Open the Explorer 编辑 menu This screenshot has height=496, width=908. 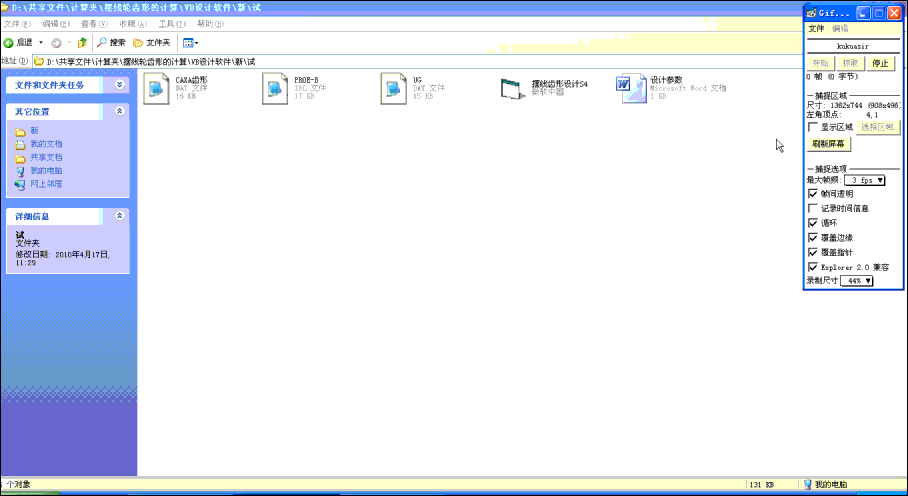coord(56,24)
